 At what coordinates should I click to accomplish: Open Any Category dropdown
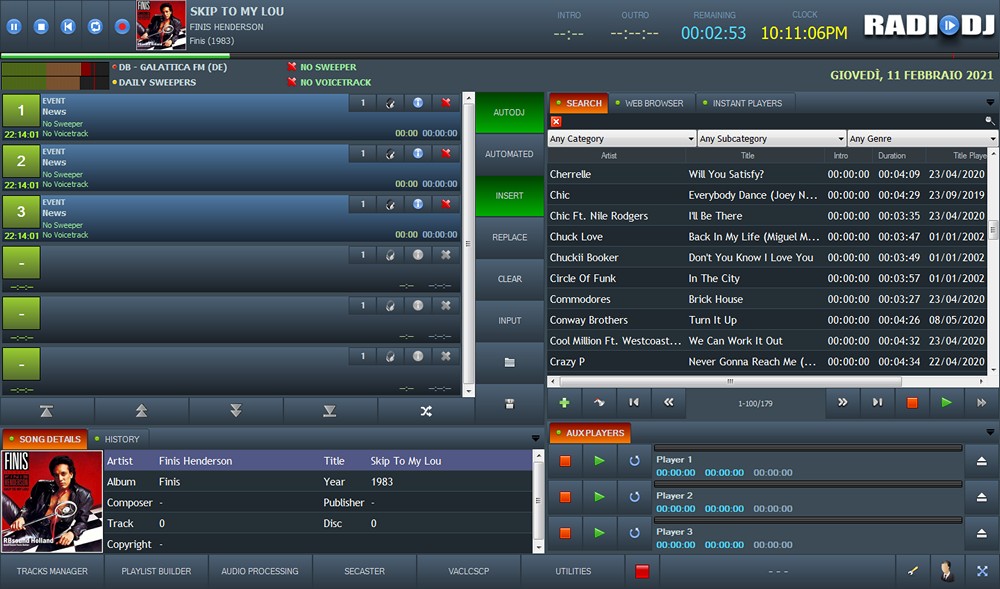click(621, 138)
